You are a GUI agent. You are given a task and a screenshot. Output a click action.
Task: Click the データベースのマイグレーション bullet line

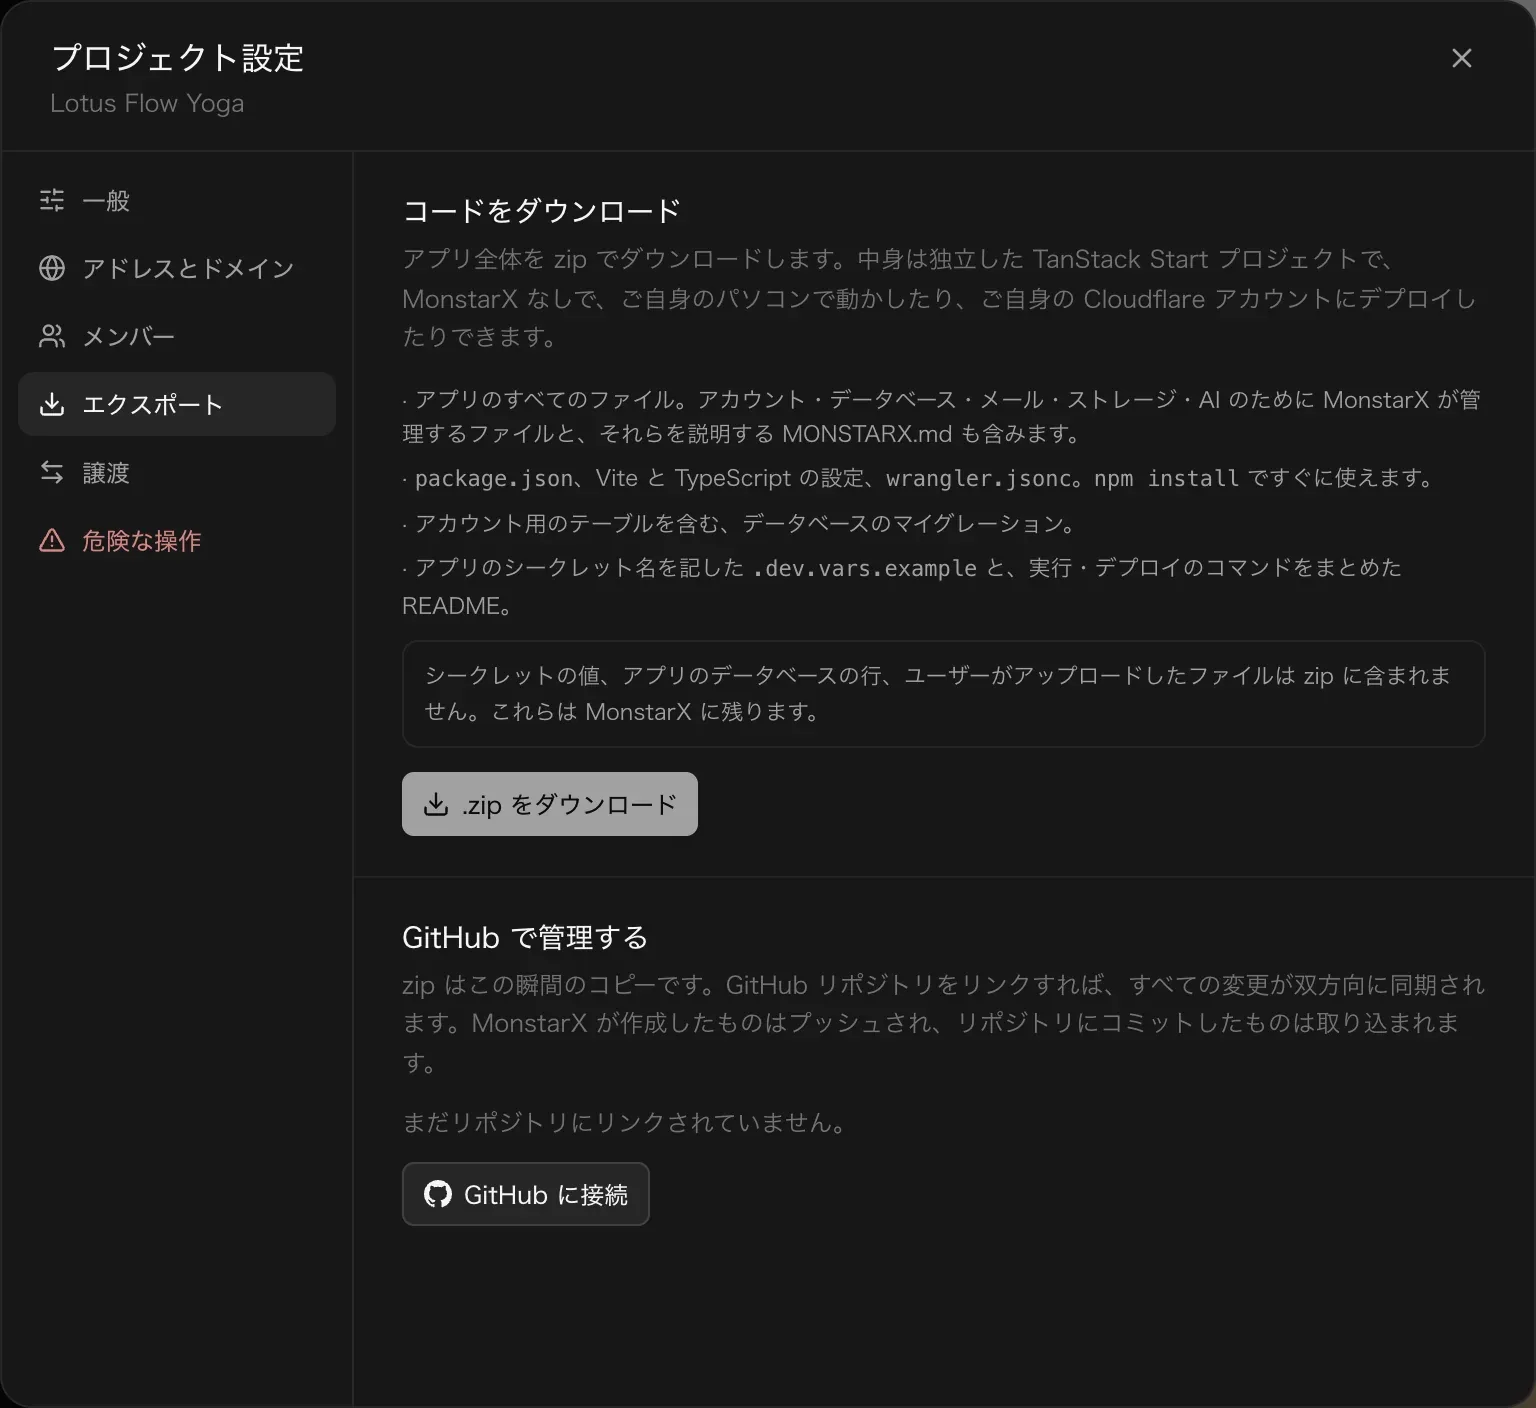(x=741, y=523)
